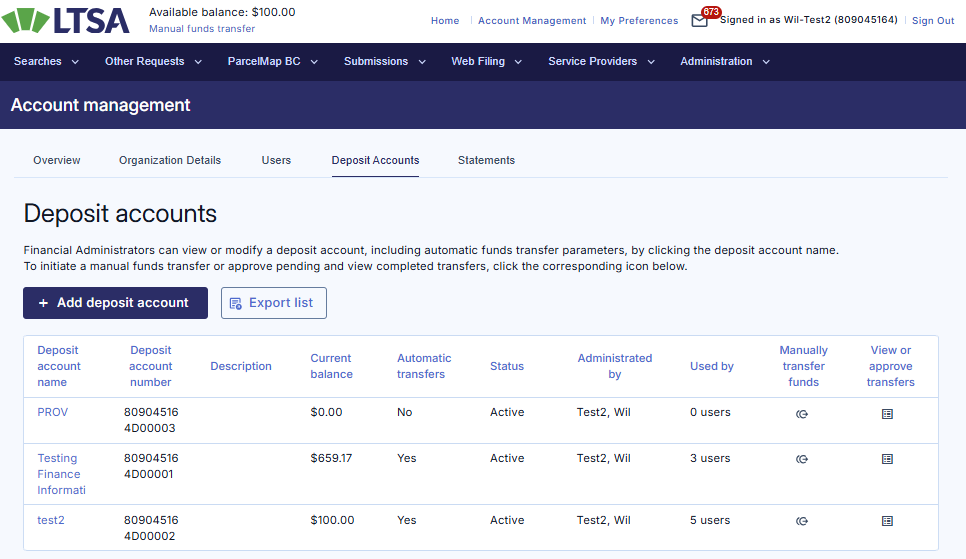This screenshot has width=966, height=559.
Task: Click the Sign Out link
Action: pyautogui.click(x=932, y=21)
